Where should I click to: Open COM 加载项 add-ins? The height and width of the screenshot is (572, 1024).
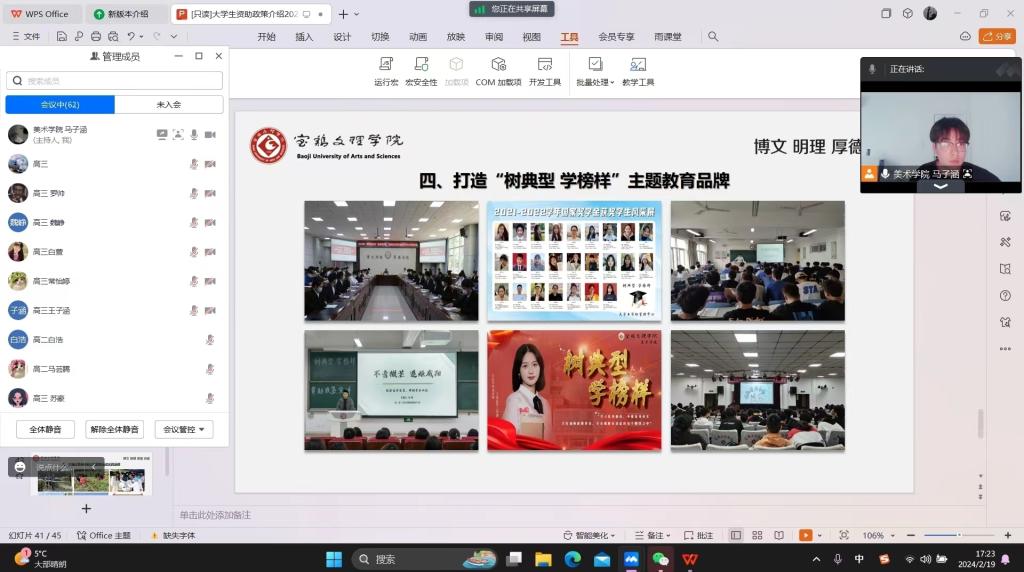(x=498, y=71)
